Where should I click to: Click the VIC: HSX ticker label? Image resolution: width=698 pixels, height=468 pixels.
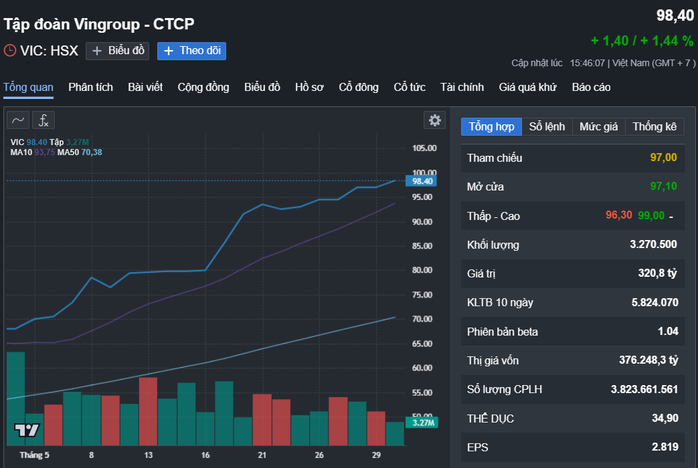(49, 51)
